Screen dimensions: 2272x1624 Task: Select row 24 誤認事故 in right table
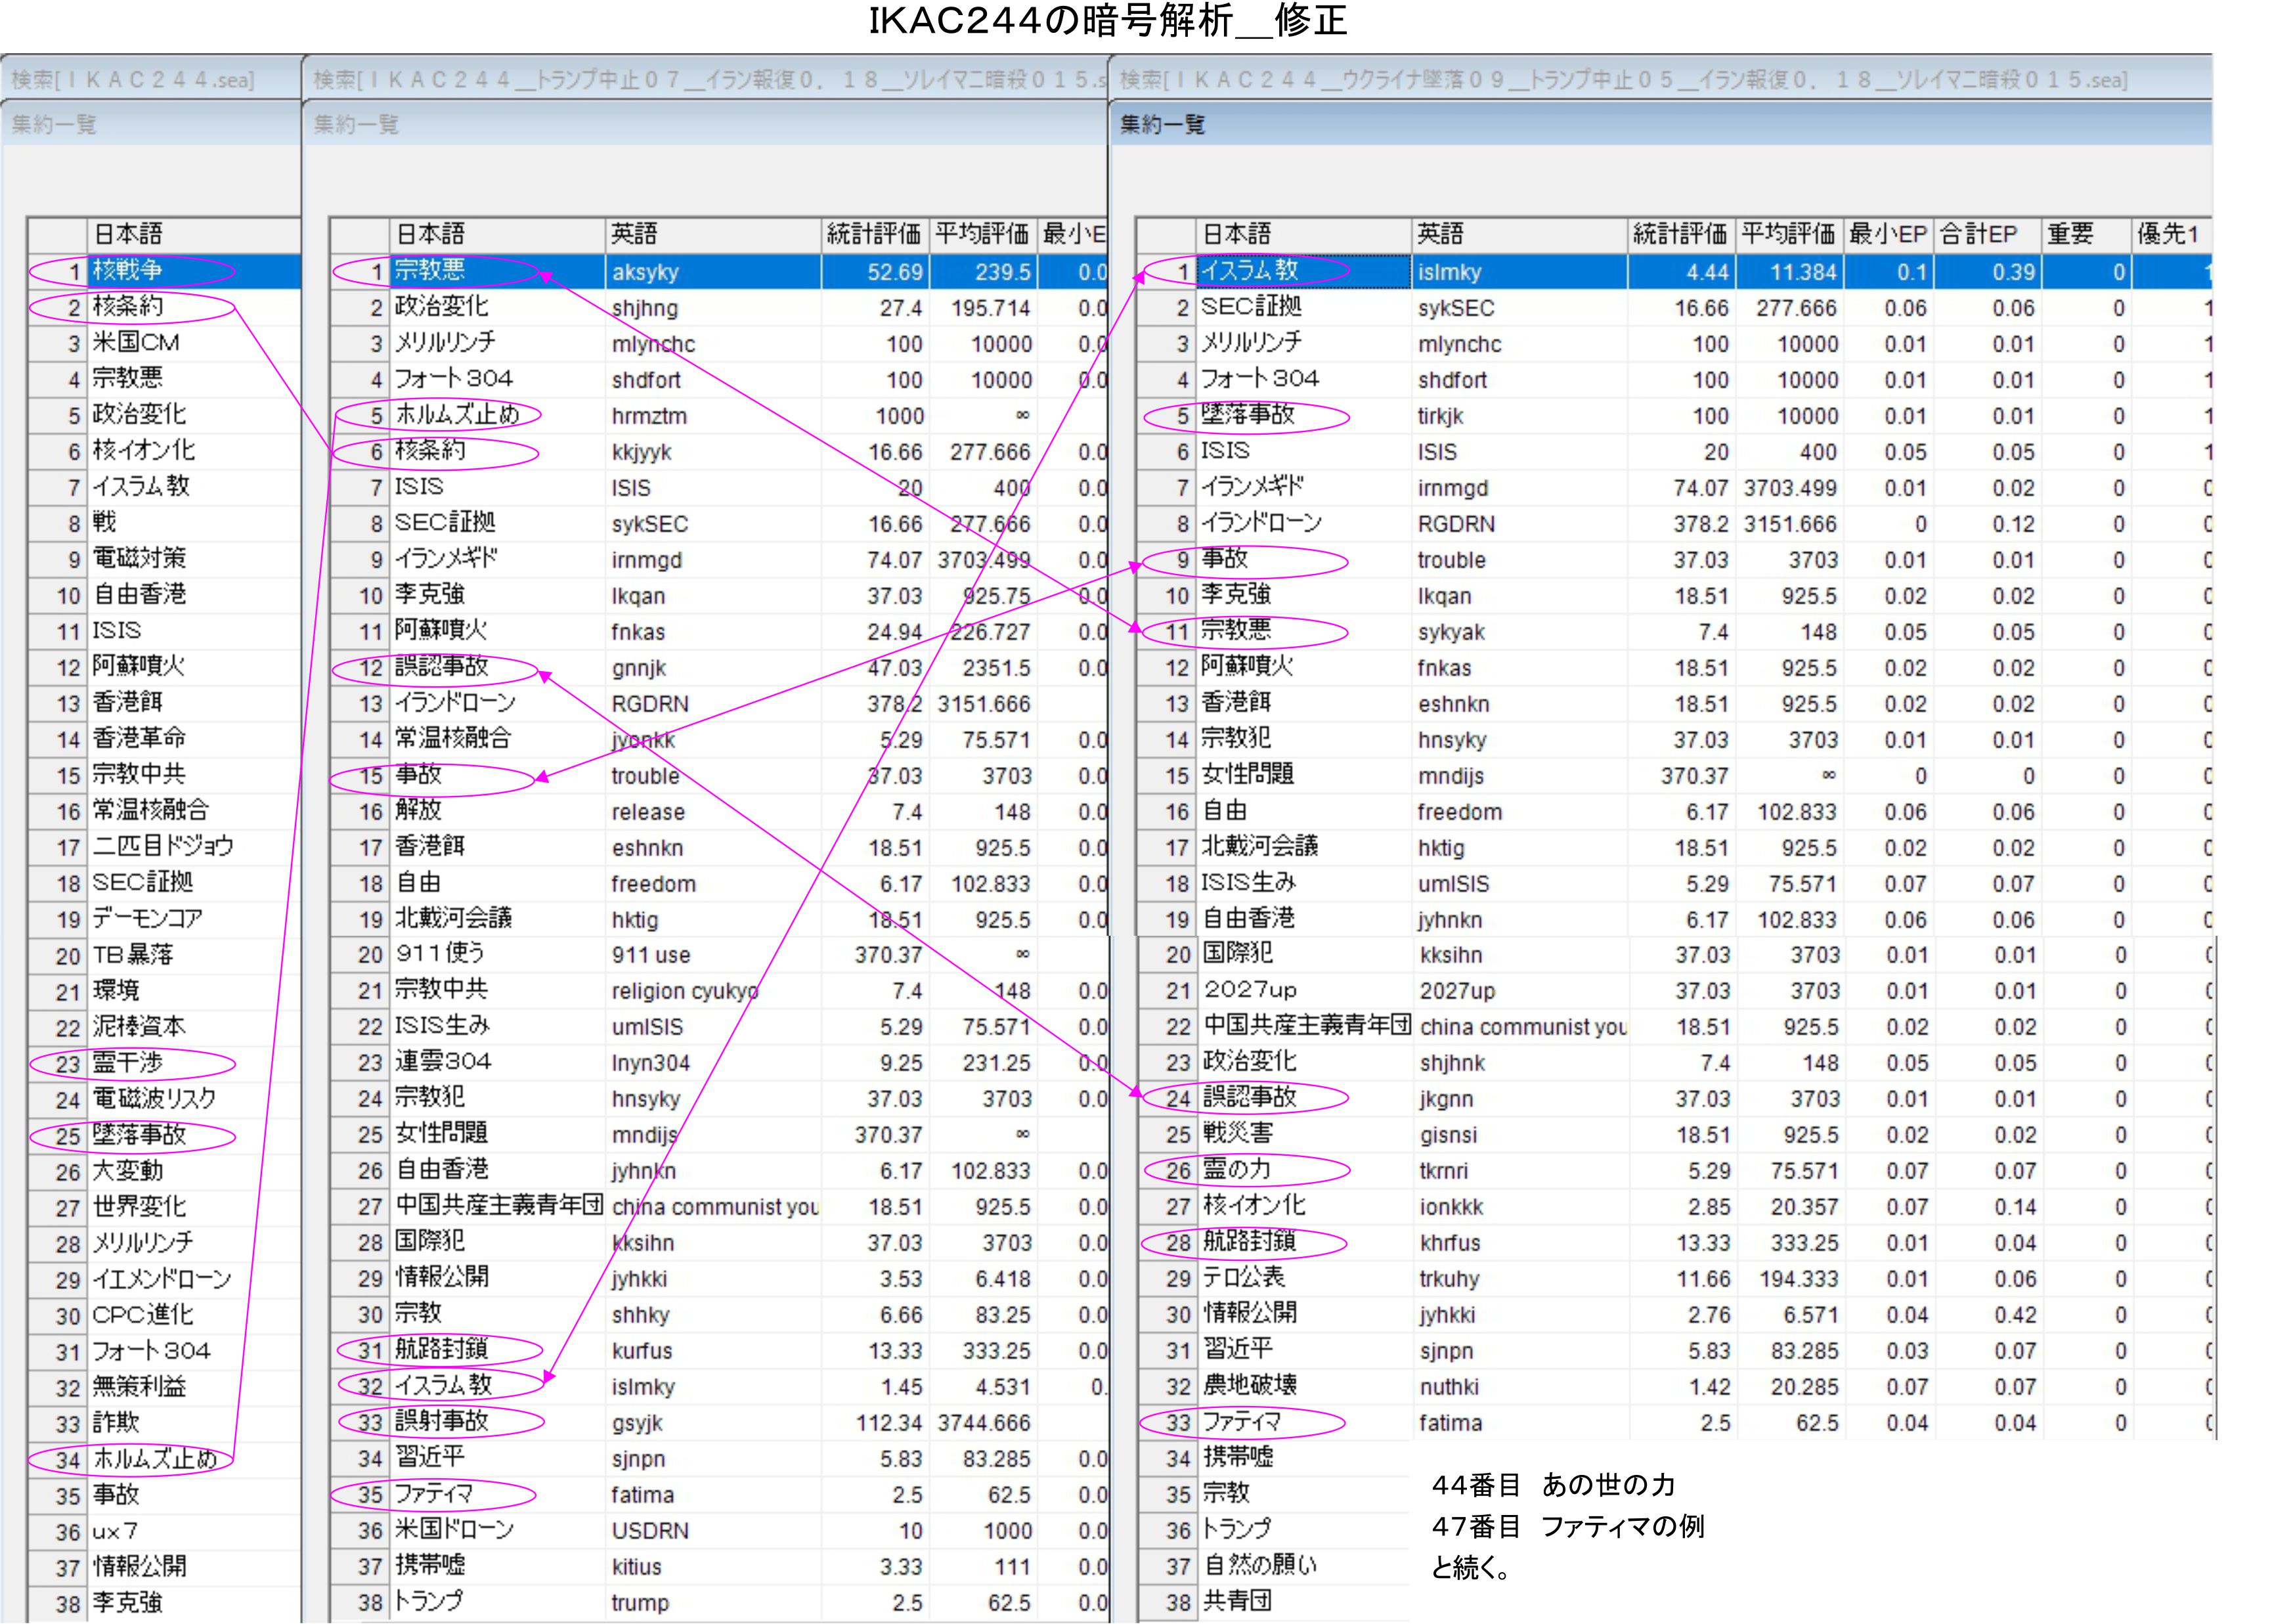(x=1249, y=1098)
